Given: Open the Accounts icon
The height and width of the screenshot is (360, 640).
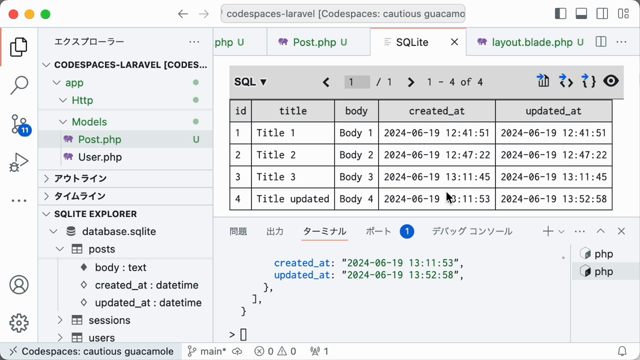Looking at the screenshot, I should click(x=19, y=284).
